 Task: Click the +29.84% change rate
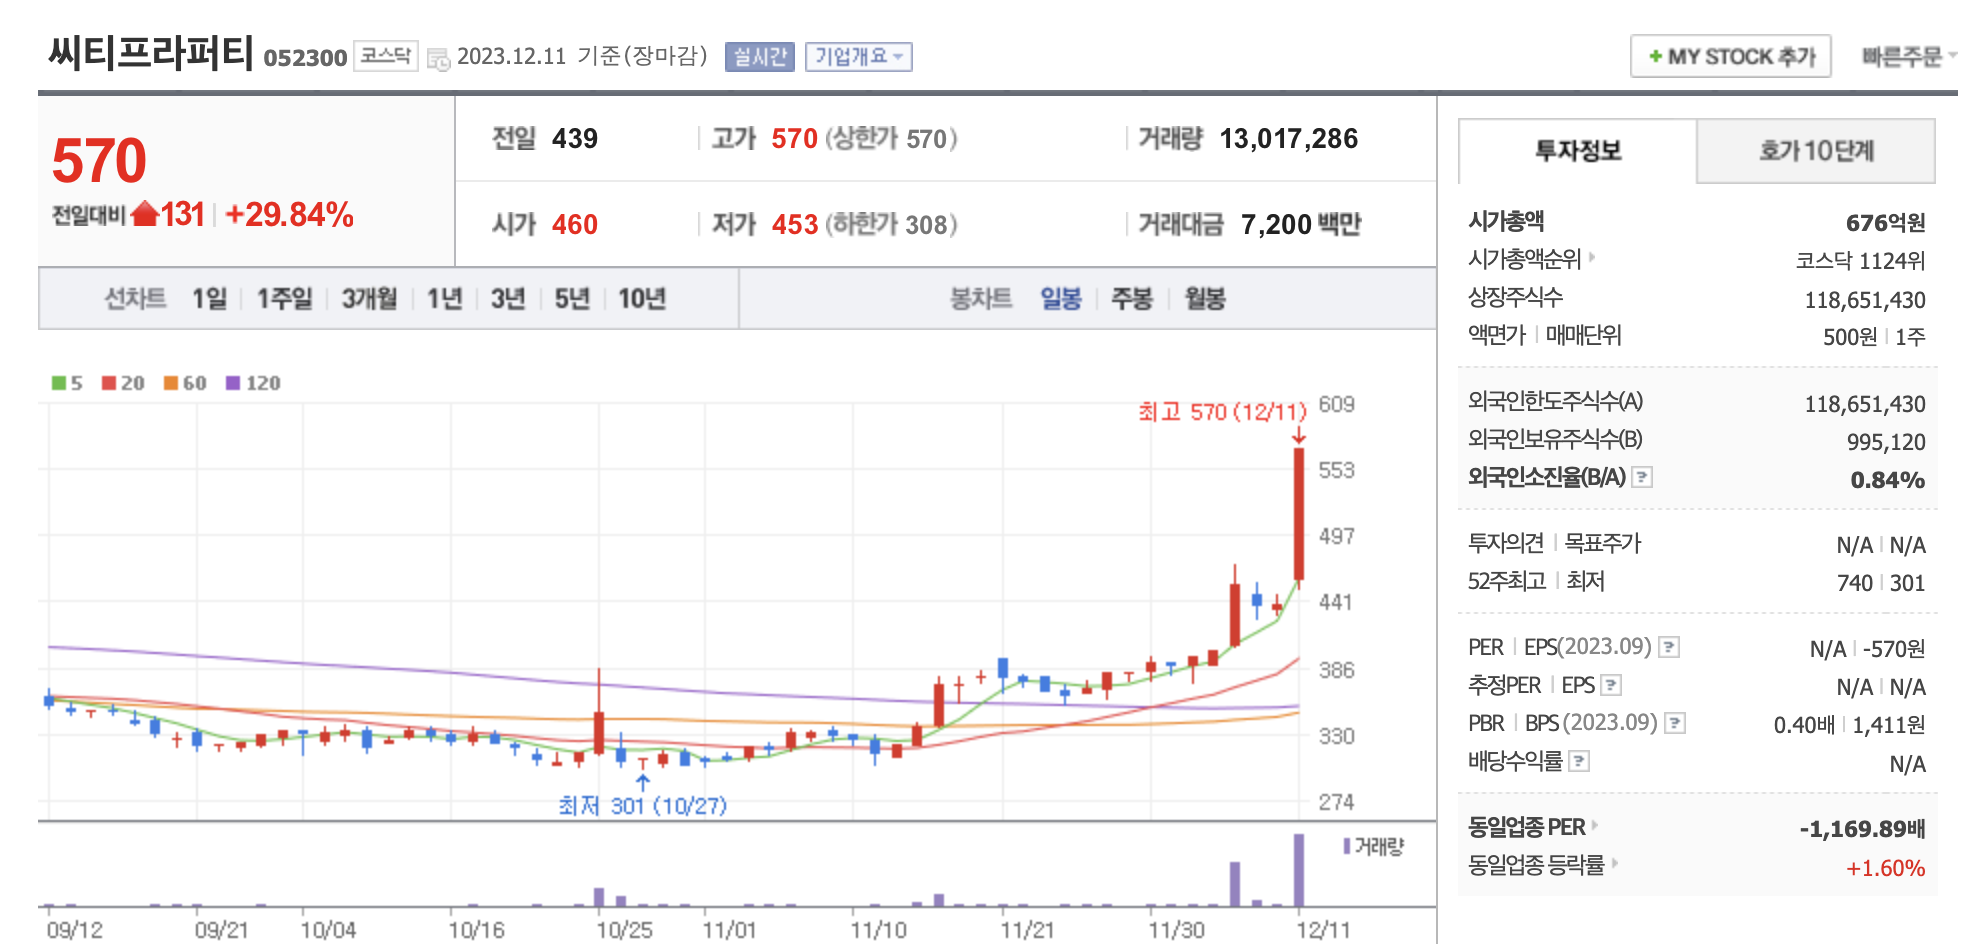tap(289, 214)
